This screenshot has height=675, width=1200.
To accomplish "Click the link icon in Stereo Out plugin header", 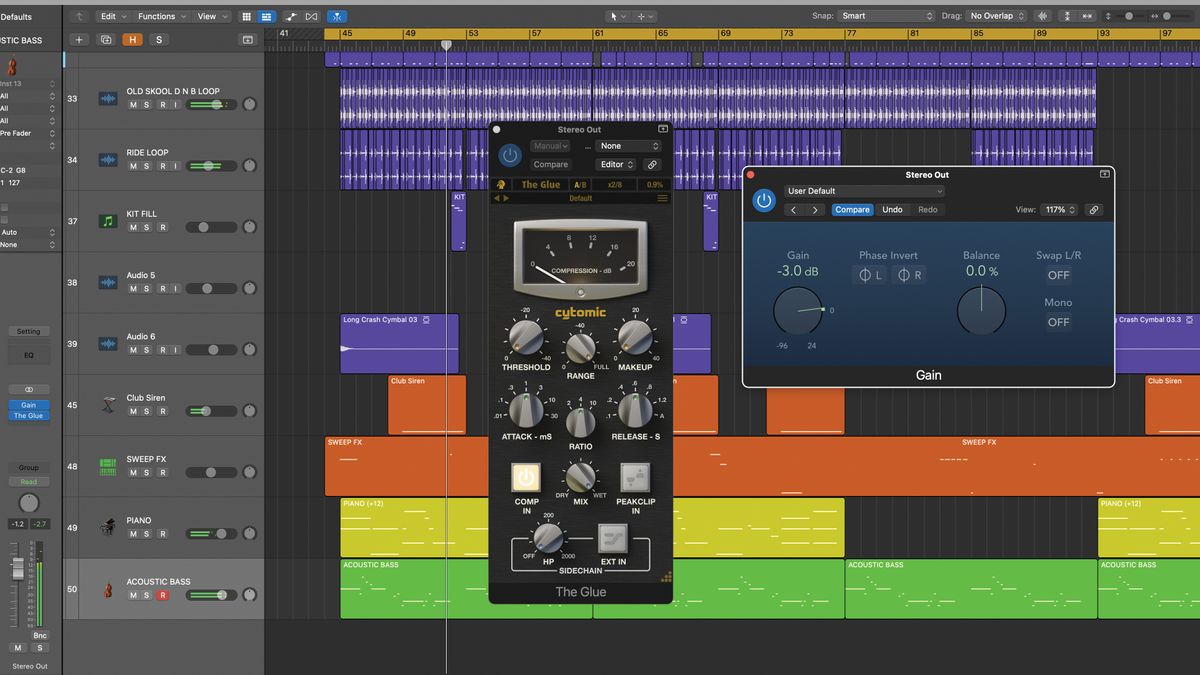I will point(1095,210).
